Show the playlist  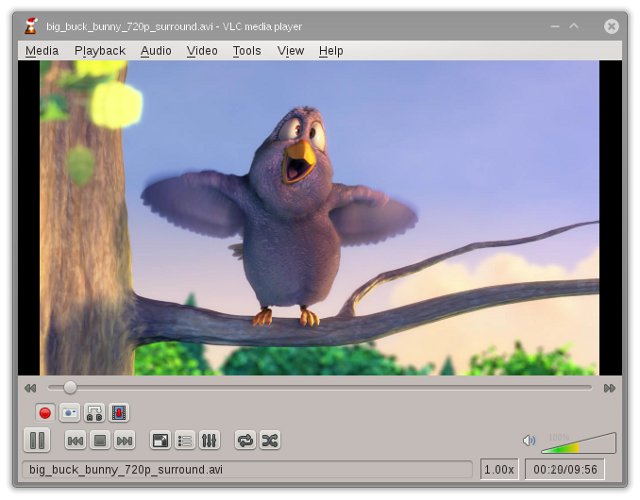pos(185,440)
